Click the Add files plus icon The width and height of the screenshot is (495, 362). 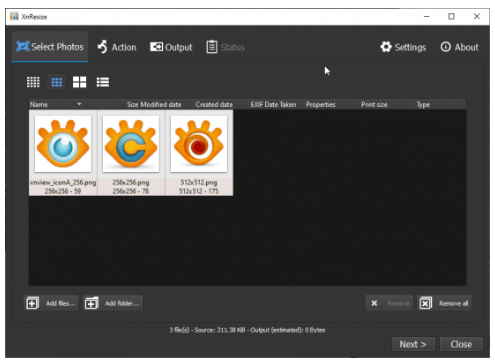(32, 303)
